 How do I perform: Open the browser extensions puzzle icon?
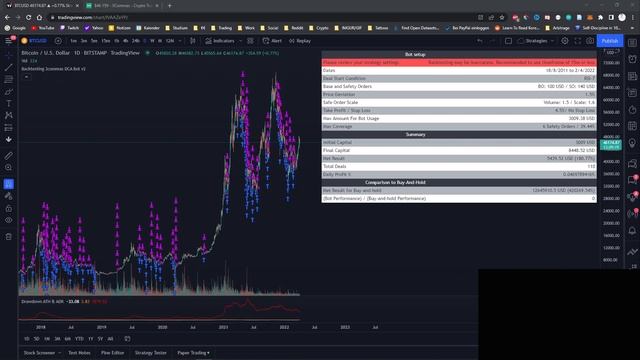point(600,18)
